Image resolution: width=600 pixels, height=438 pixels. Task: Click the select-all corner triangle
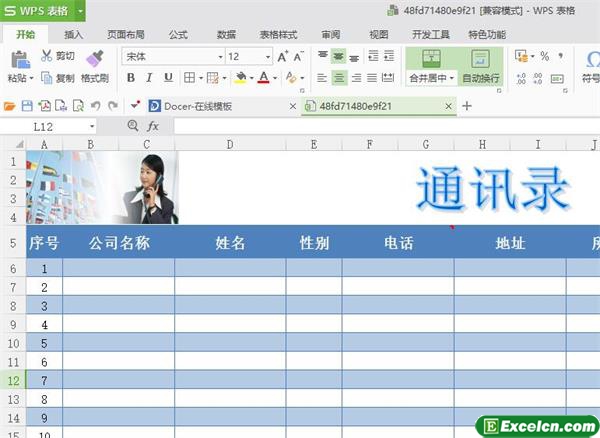tap(19, 145)
